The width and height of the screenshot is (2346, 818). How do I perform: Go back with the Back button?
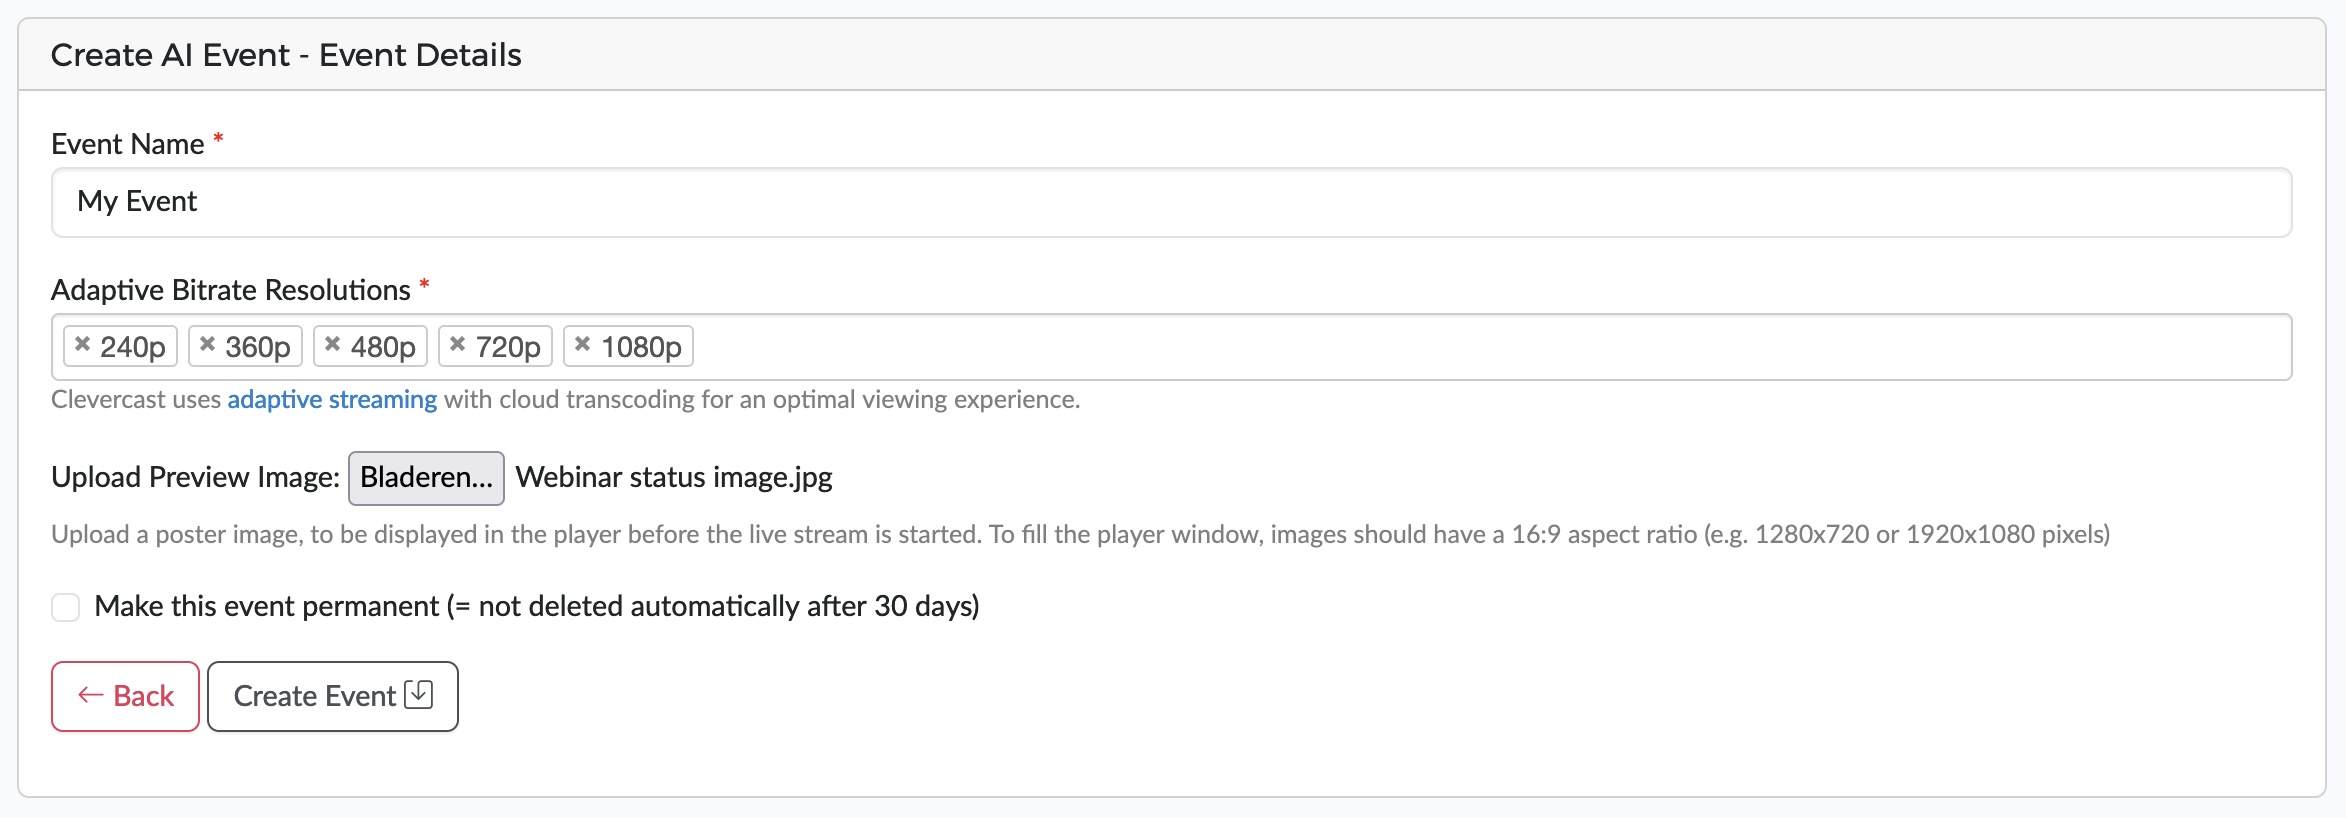126,696
